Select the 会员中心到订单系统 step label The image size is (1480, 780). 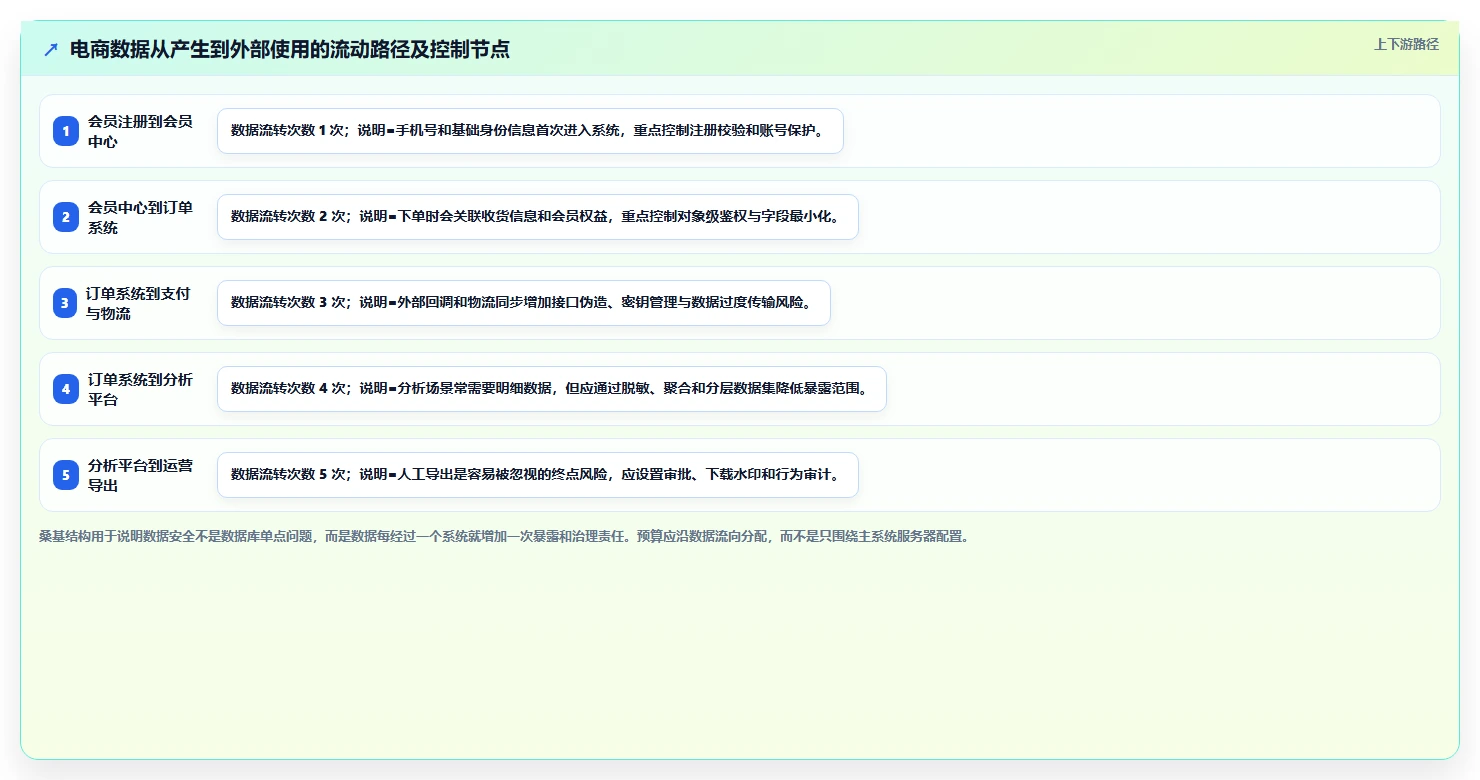pos(140,217)
